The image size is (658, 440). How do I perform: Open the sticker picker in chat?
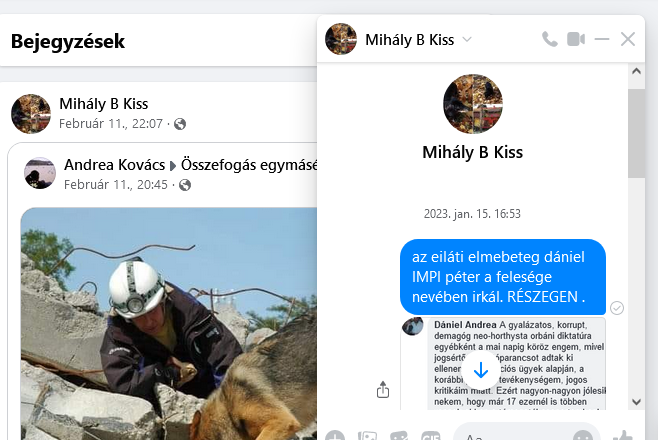(x=399, y=436)
